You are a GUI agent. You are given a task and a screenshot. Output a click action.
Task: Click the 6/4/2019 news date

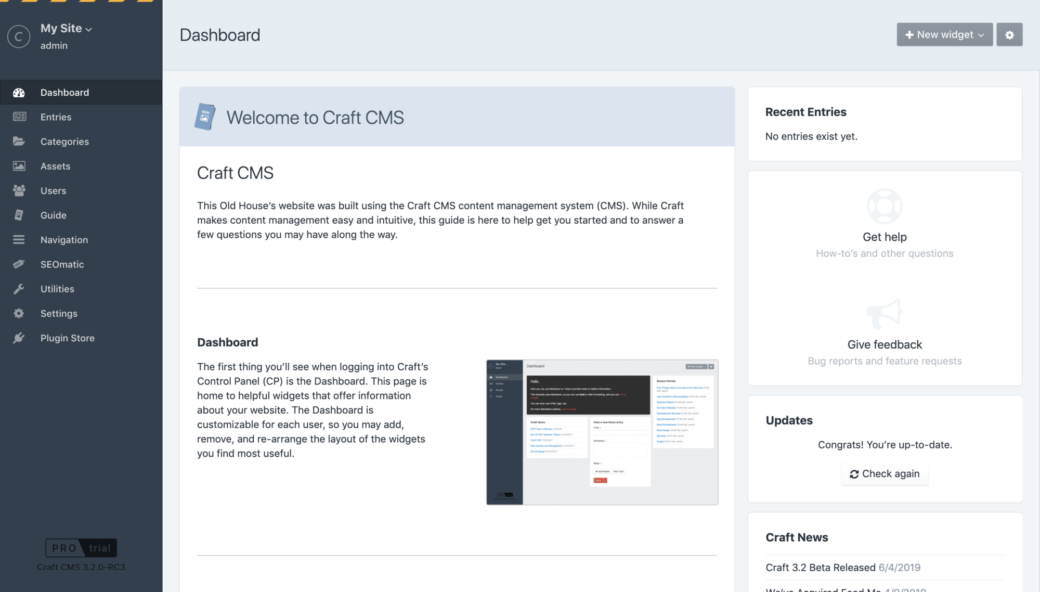[899, 567]
